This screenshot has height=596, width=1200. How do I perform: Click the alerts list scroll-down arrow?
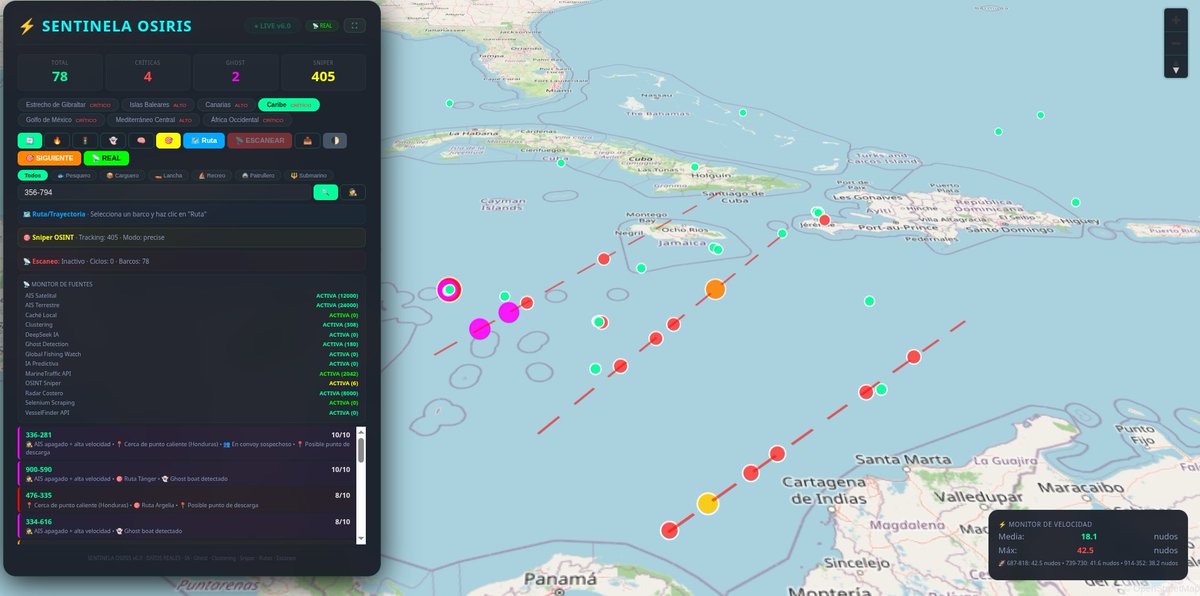coord(361,539)
